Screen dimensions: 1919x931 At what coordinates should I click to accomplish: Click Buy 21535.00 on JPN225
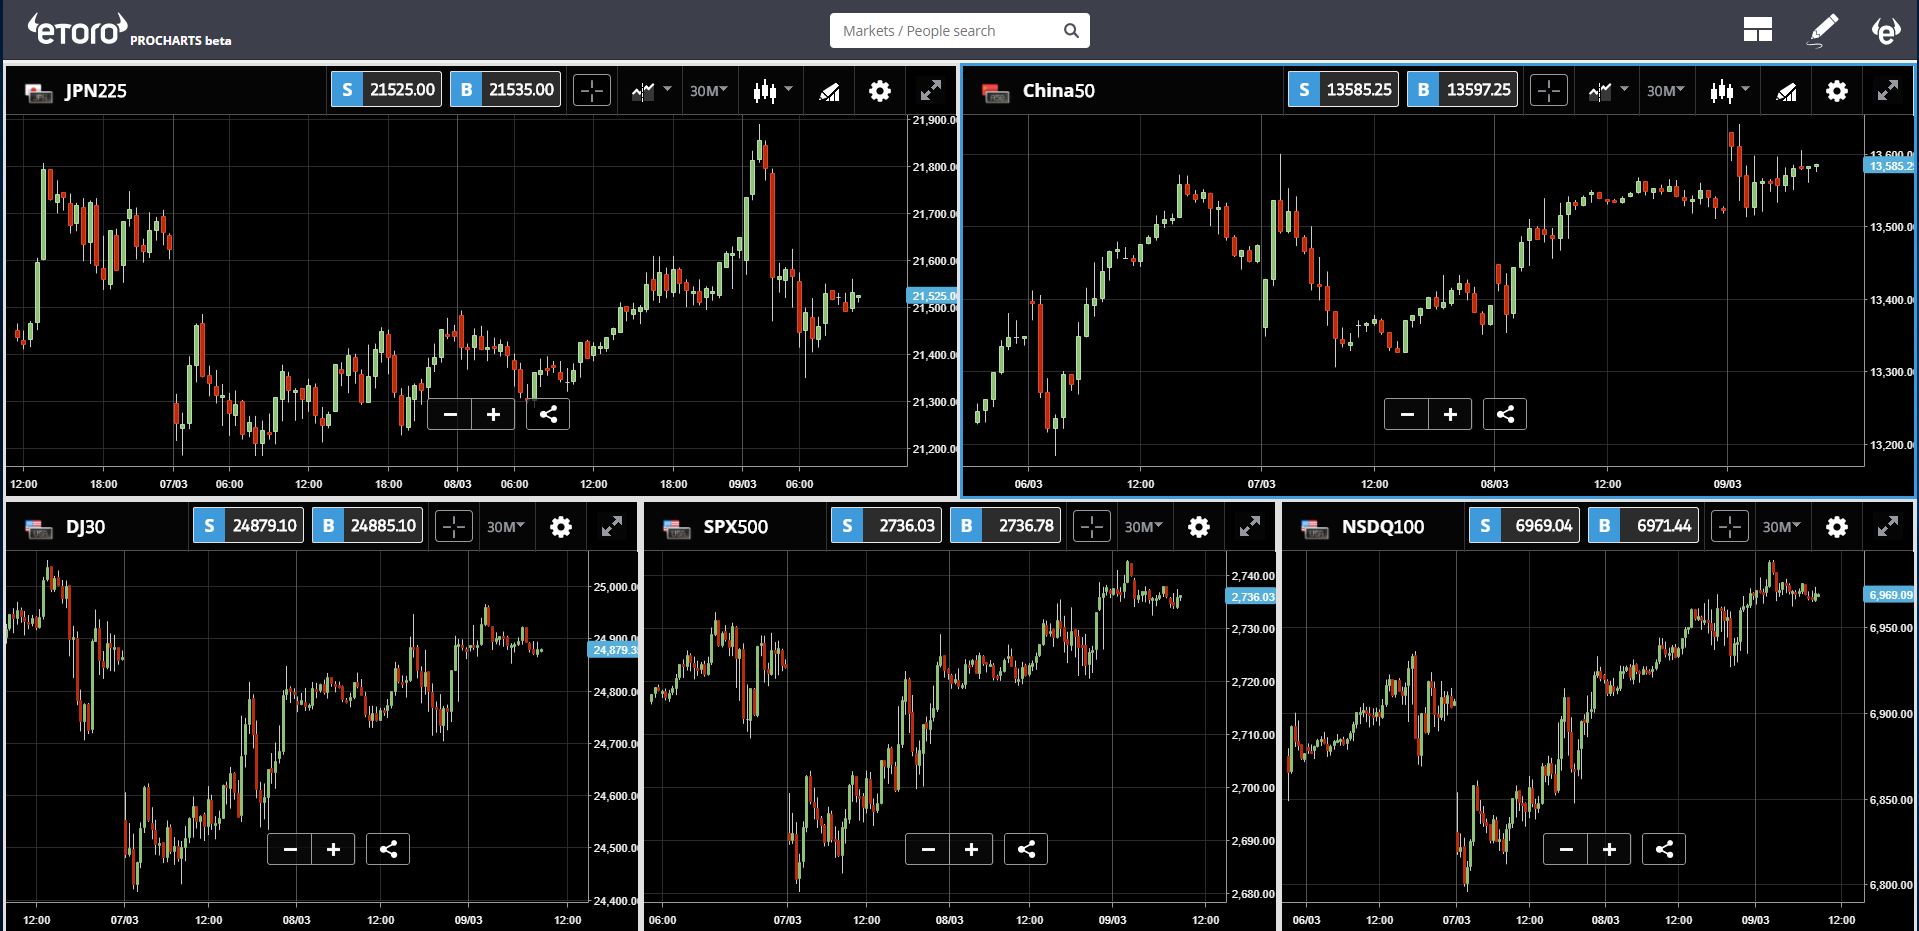(x=505, y=89)
